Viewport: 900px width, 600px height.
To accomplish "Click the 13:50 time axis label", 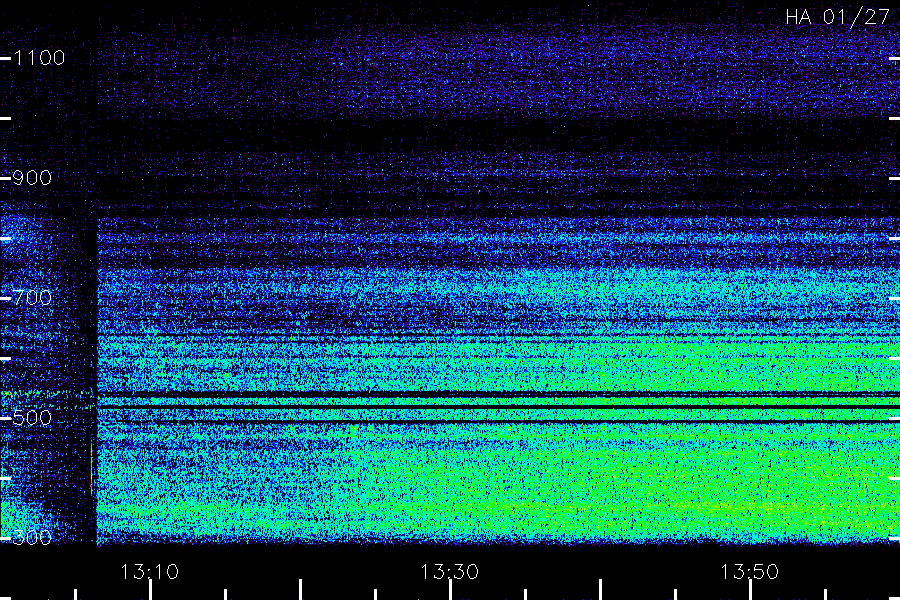I will point(750,572).
